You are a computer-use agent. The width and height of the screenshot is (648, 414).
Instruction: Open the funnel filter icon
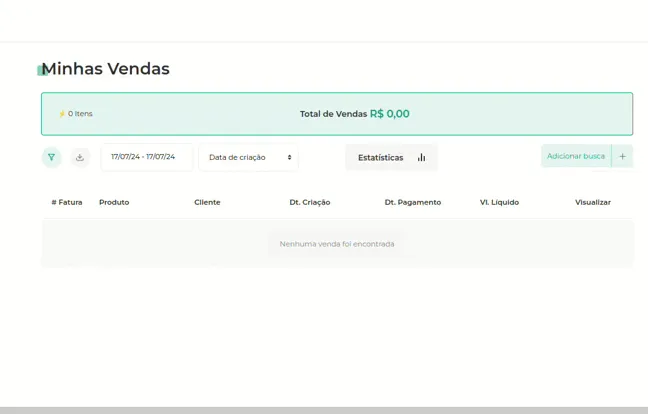tap(51, 157)
